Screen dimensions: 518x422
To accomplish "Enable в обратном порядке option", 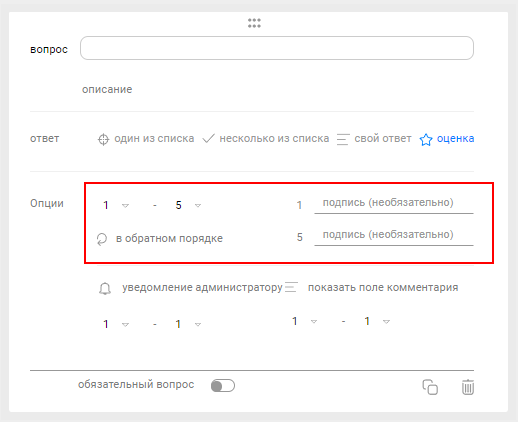I will pyautogui.click(x=169, y=239).
